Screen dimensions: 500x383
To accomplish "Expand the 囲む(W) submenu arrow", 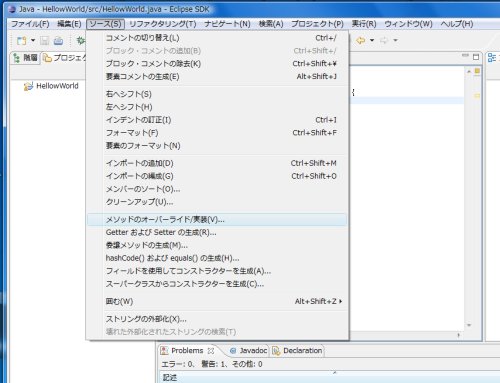I will [x=340, y=301].
